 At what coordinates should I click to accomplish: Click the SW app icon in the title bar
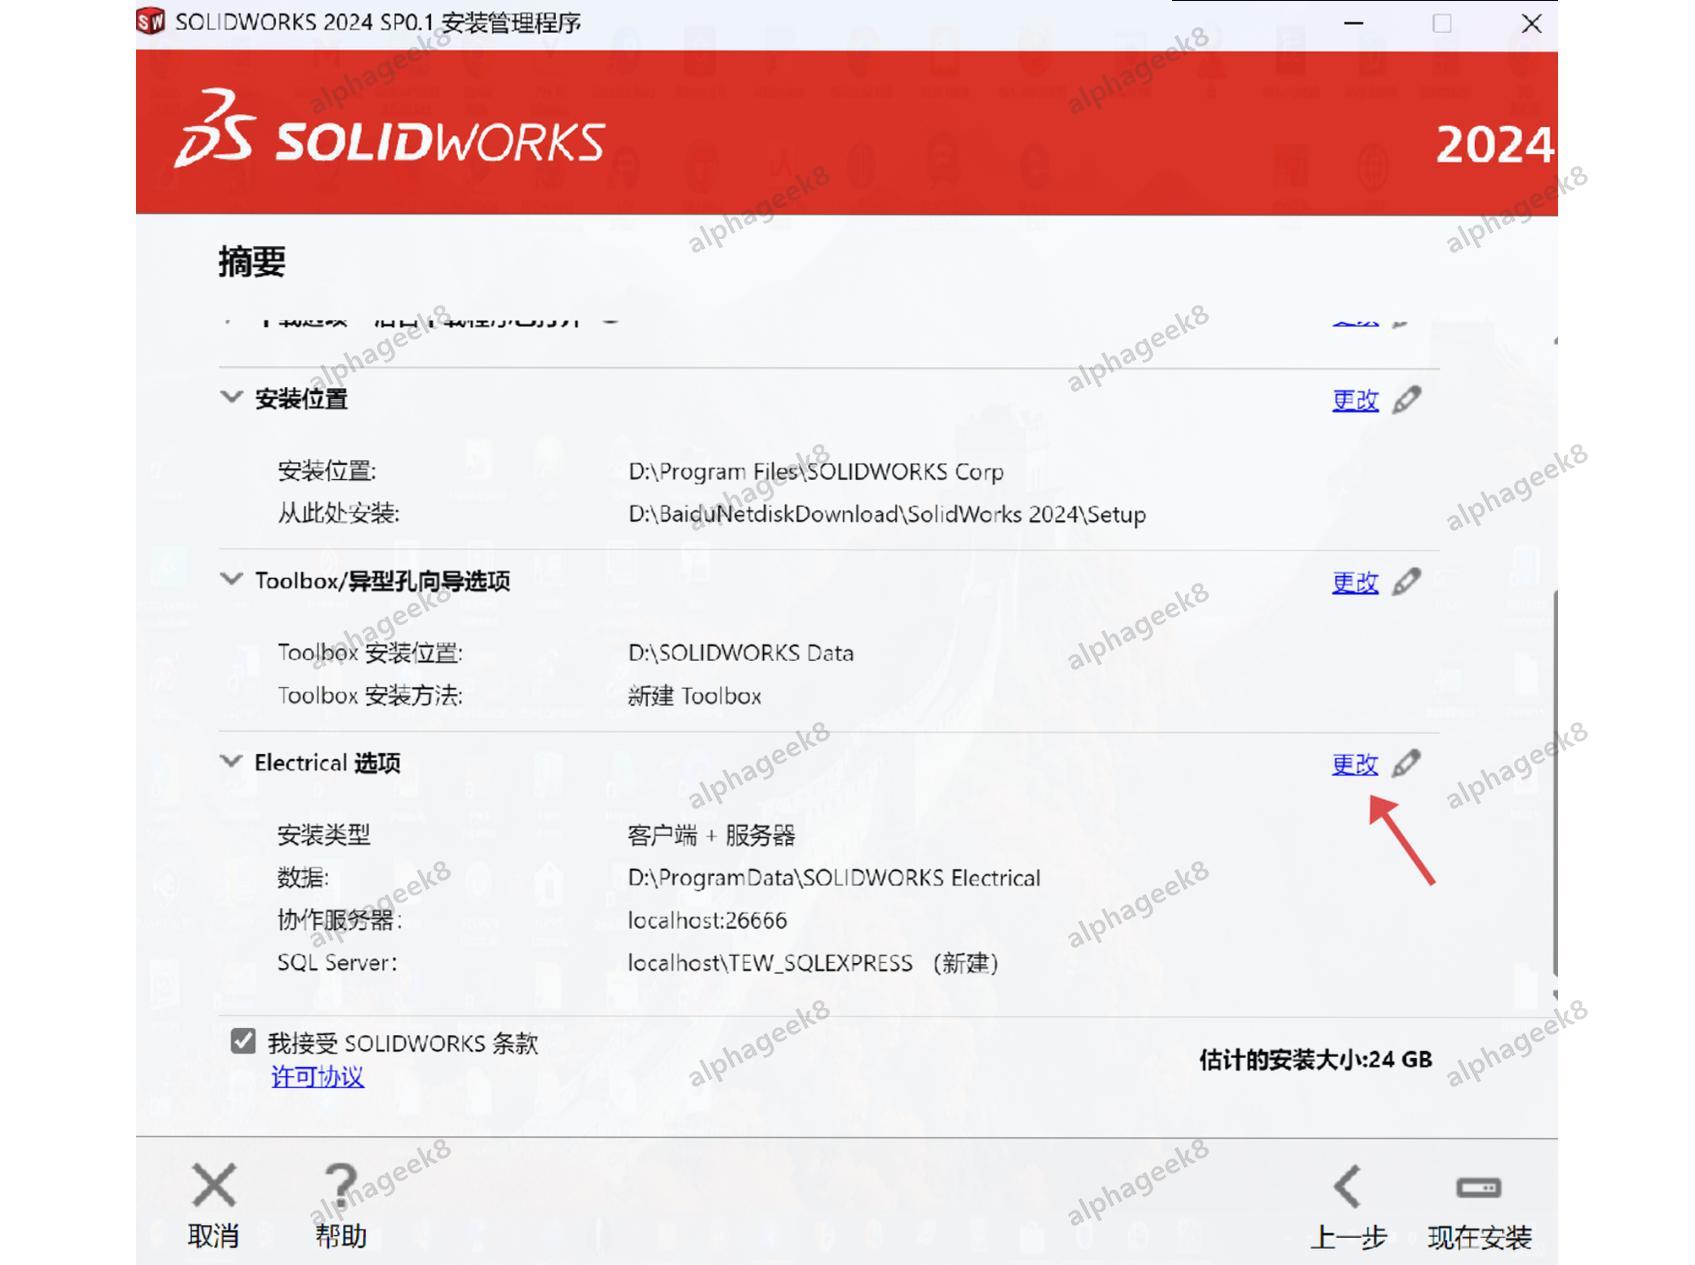tap(149, 21)
